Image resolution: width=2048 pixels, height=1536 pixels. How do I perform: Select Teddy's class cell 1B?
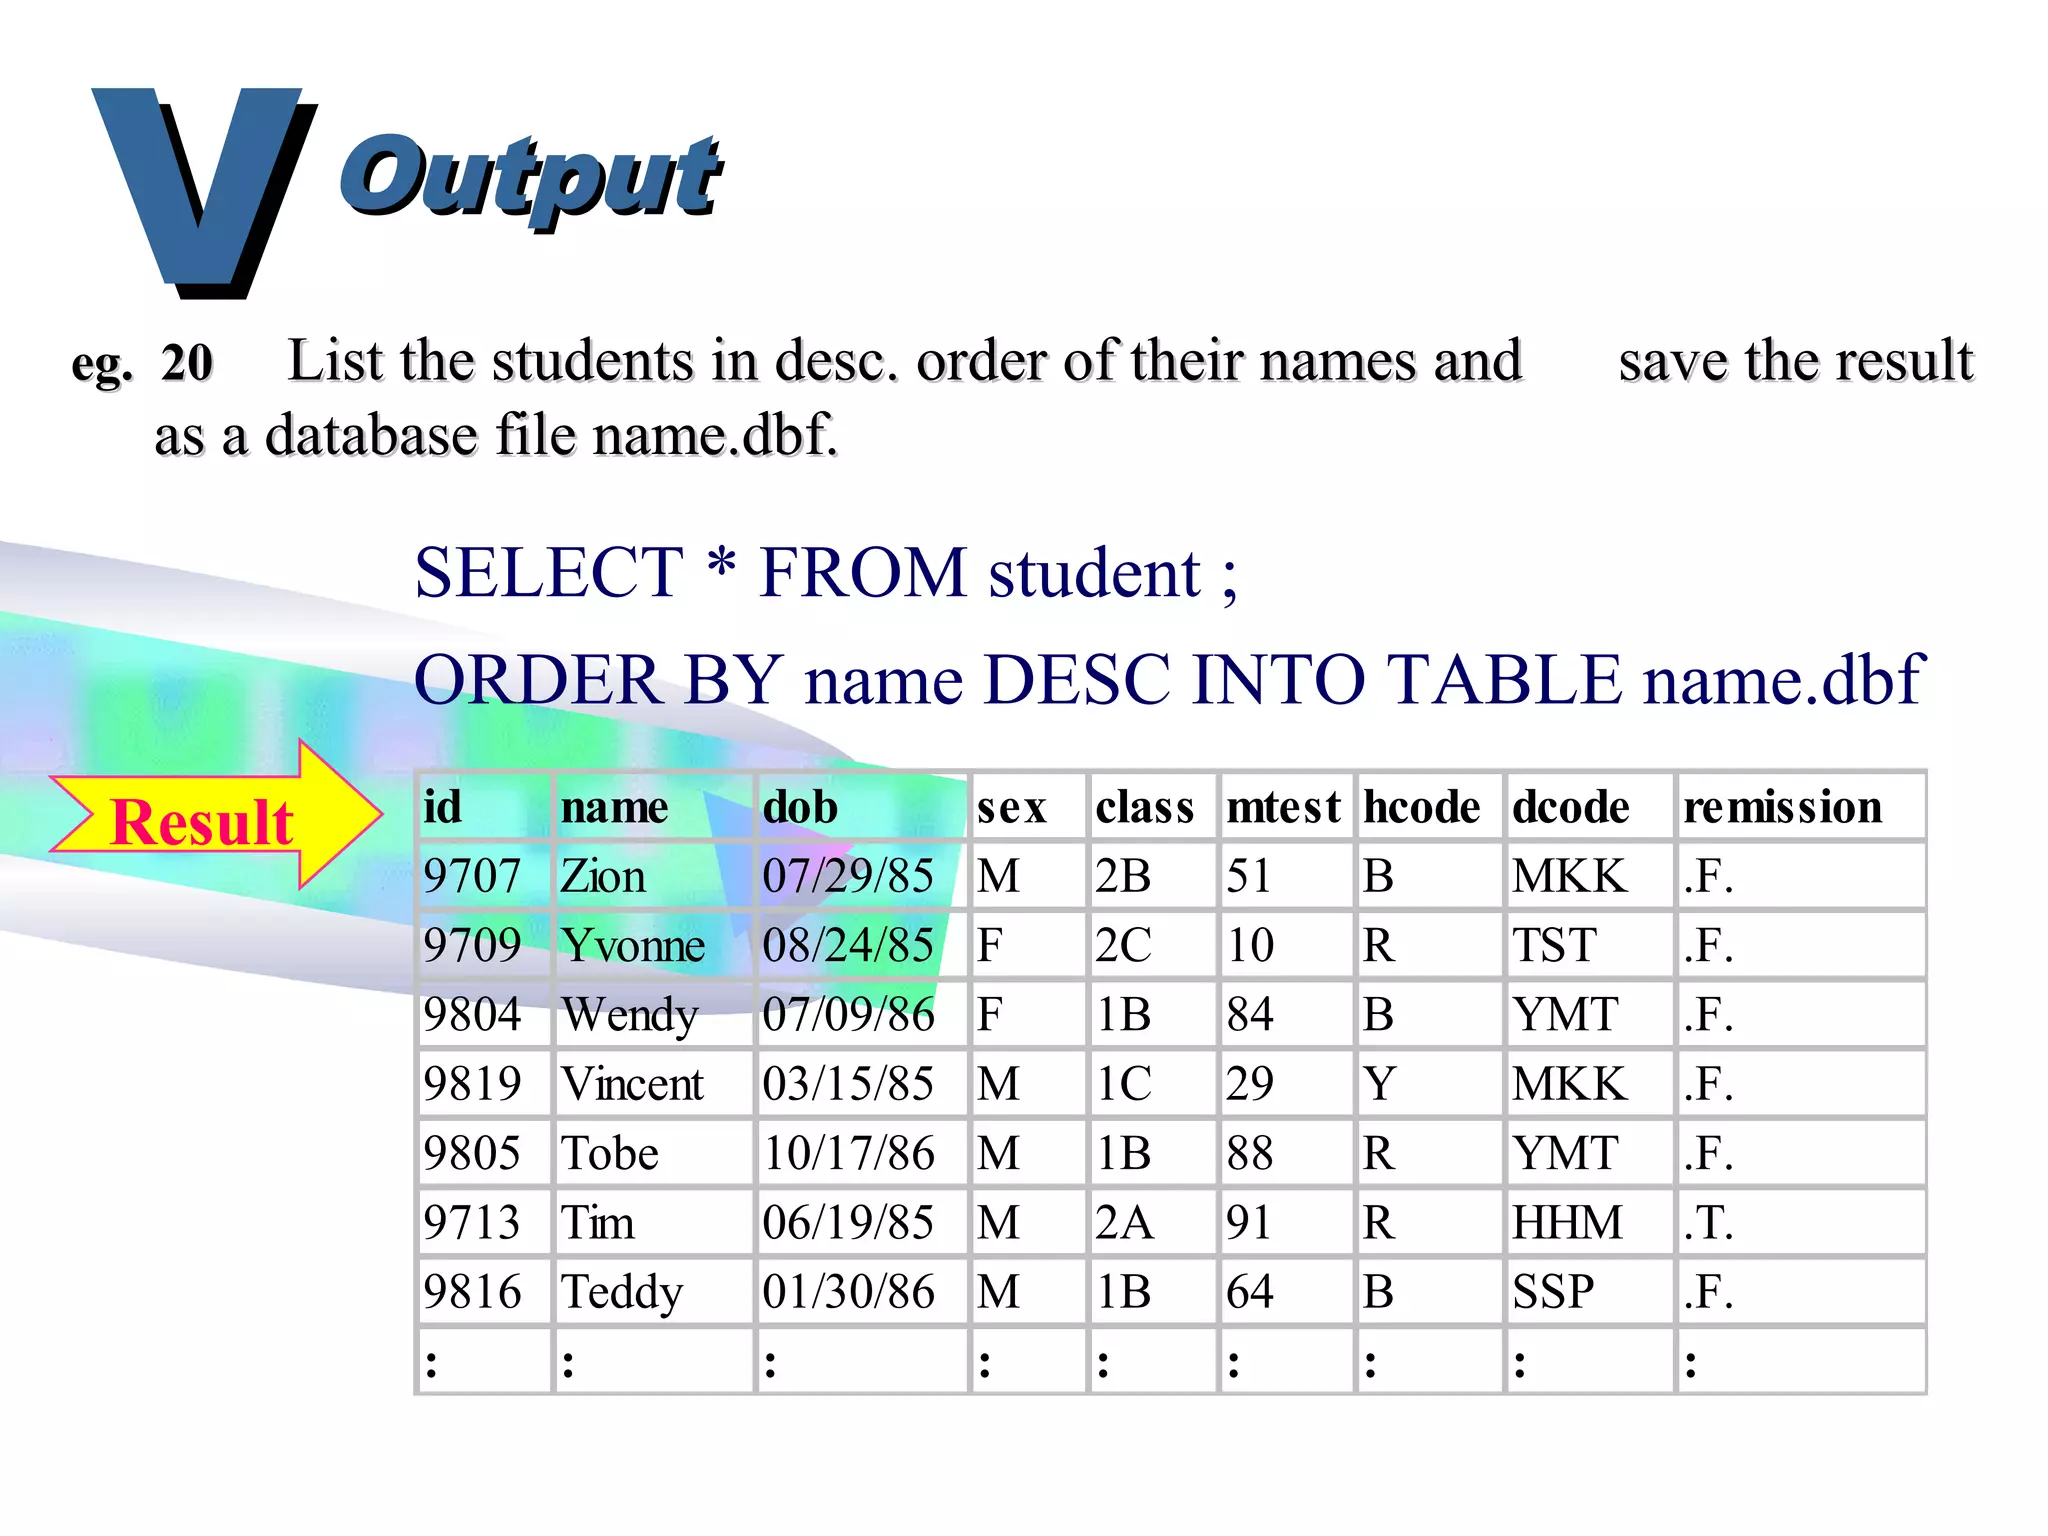1123,1291
